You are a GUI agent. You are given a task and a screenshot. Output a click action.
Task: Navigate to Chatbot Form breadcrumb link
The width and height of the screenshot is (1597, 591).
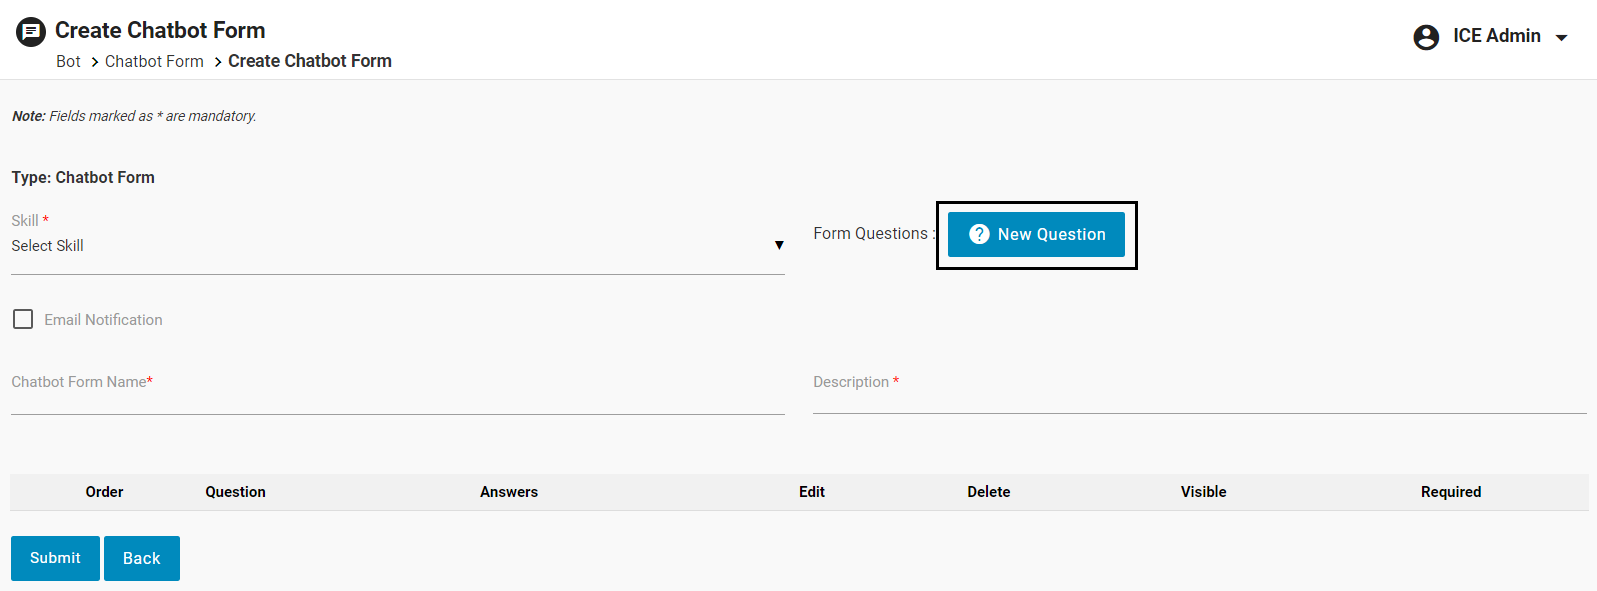point(154,62)
